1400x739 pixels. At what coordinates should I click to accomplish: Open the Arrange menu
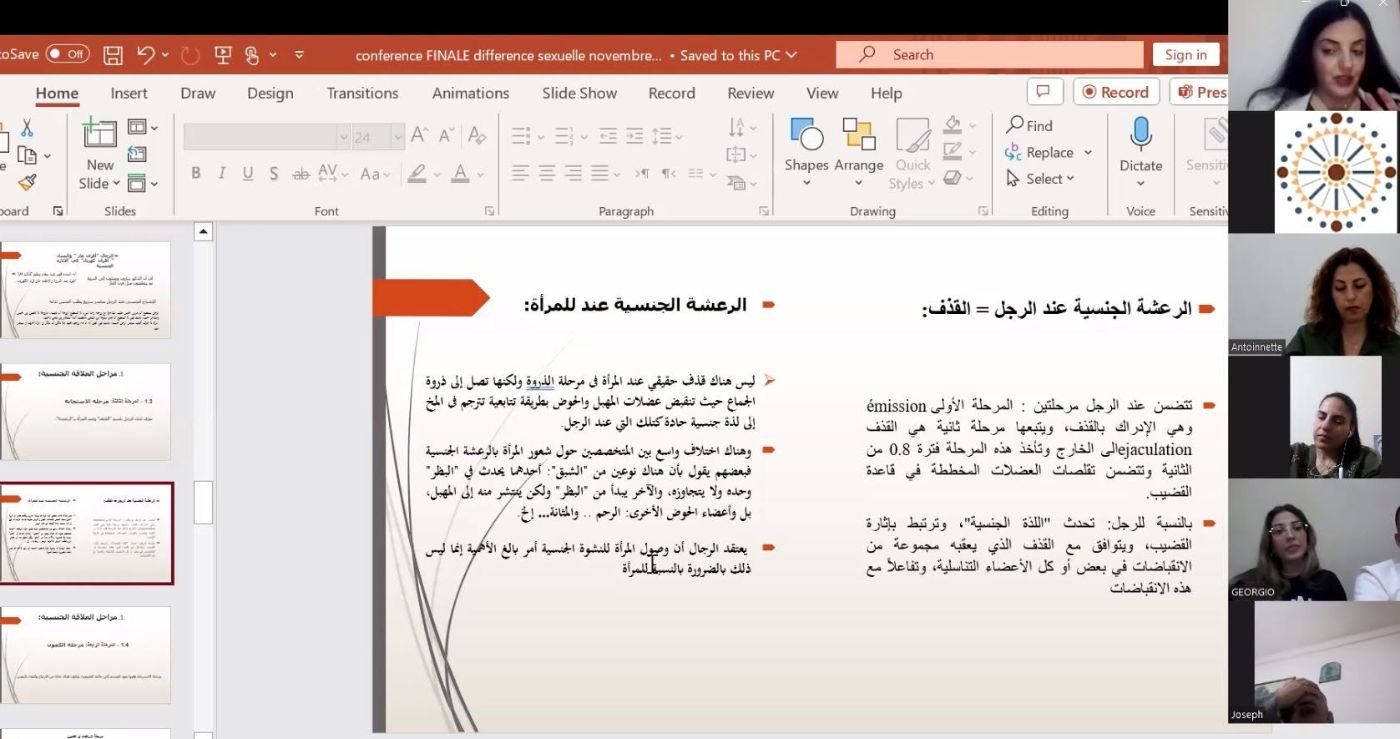pos(859,152)
